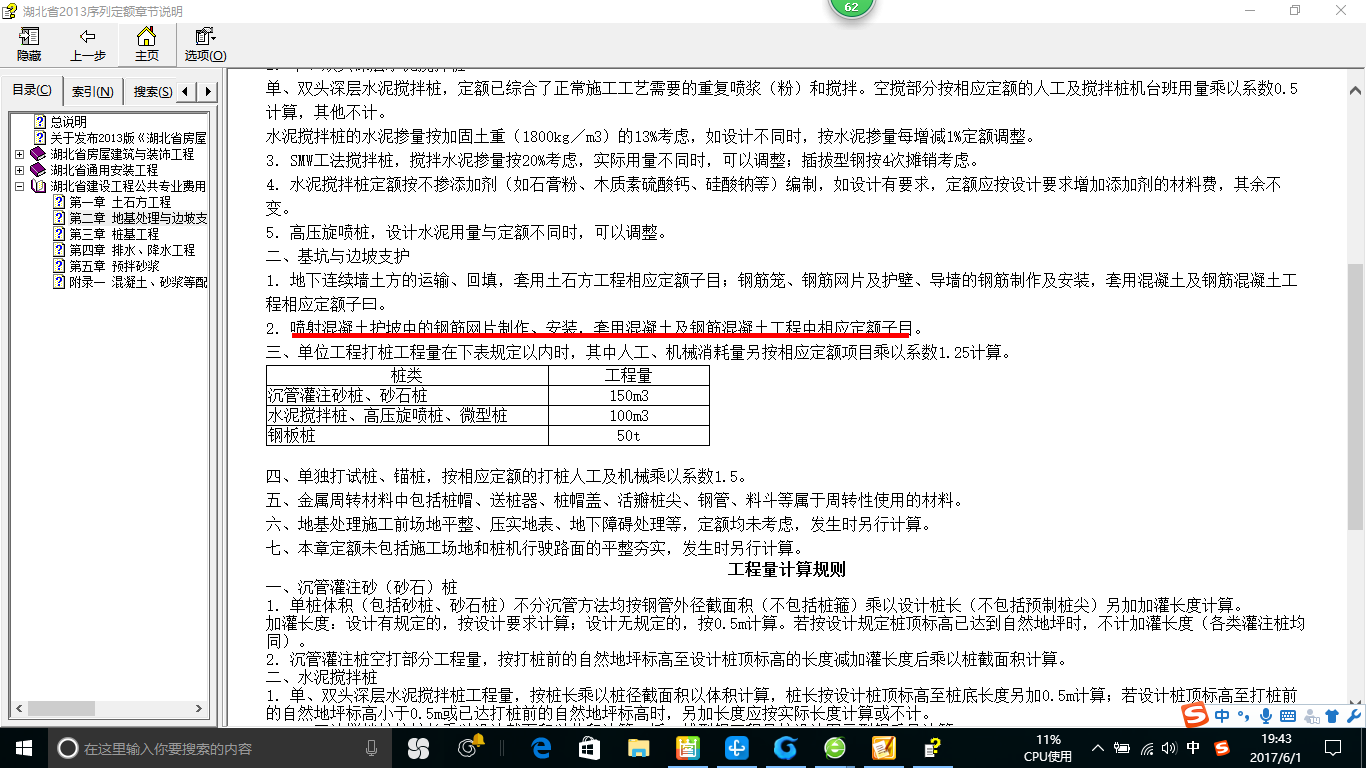This screenshot has width=1366, height=768.
Task: Open Microsoft Edge from the taskbar
Action: coord(542,748)
